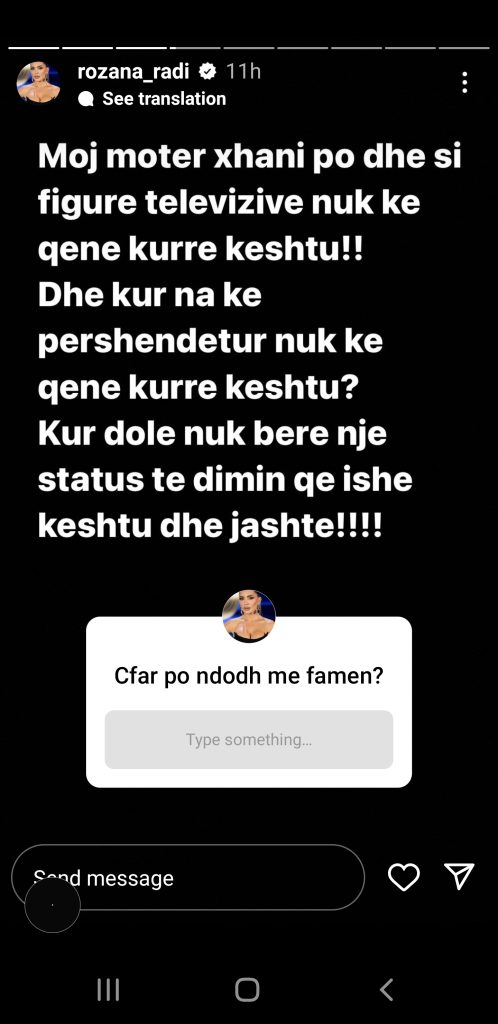Tap rozana_radi's profile picture at top
This screenshot has height=1024, width=498.
click(x=39, y=83)
